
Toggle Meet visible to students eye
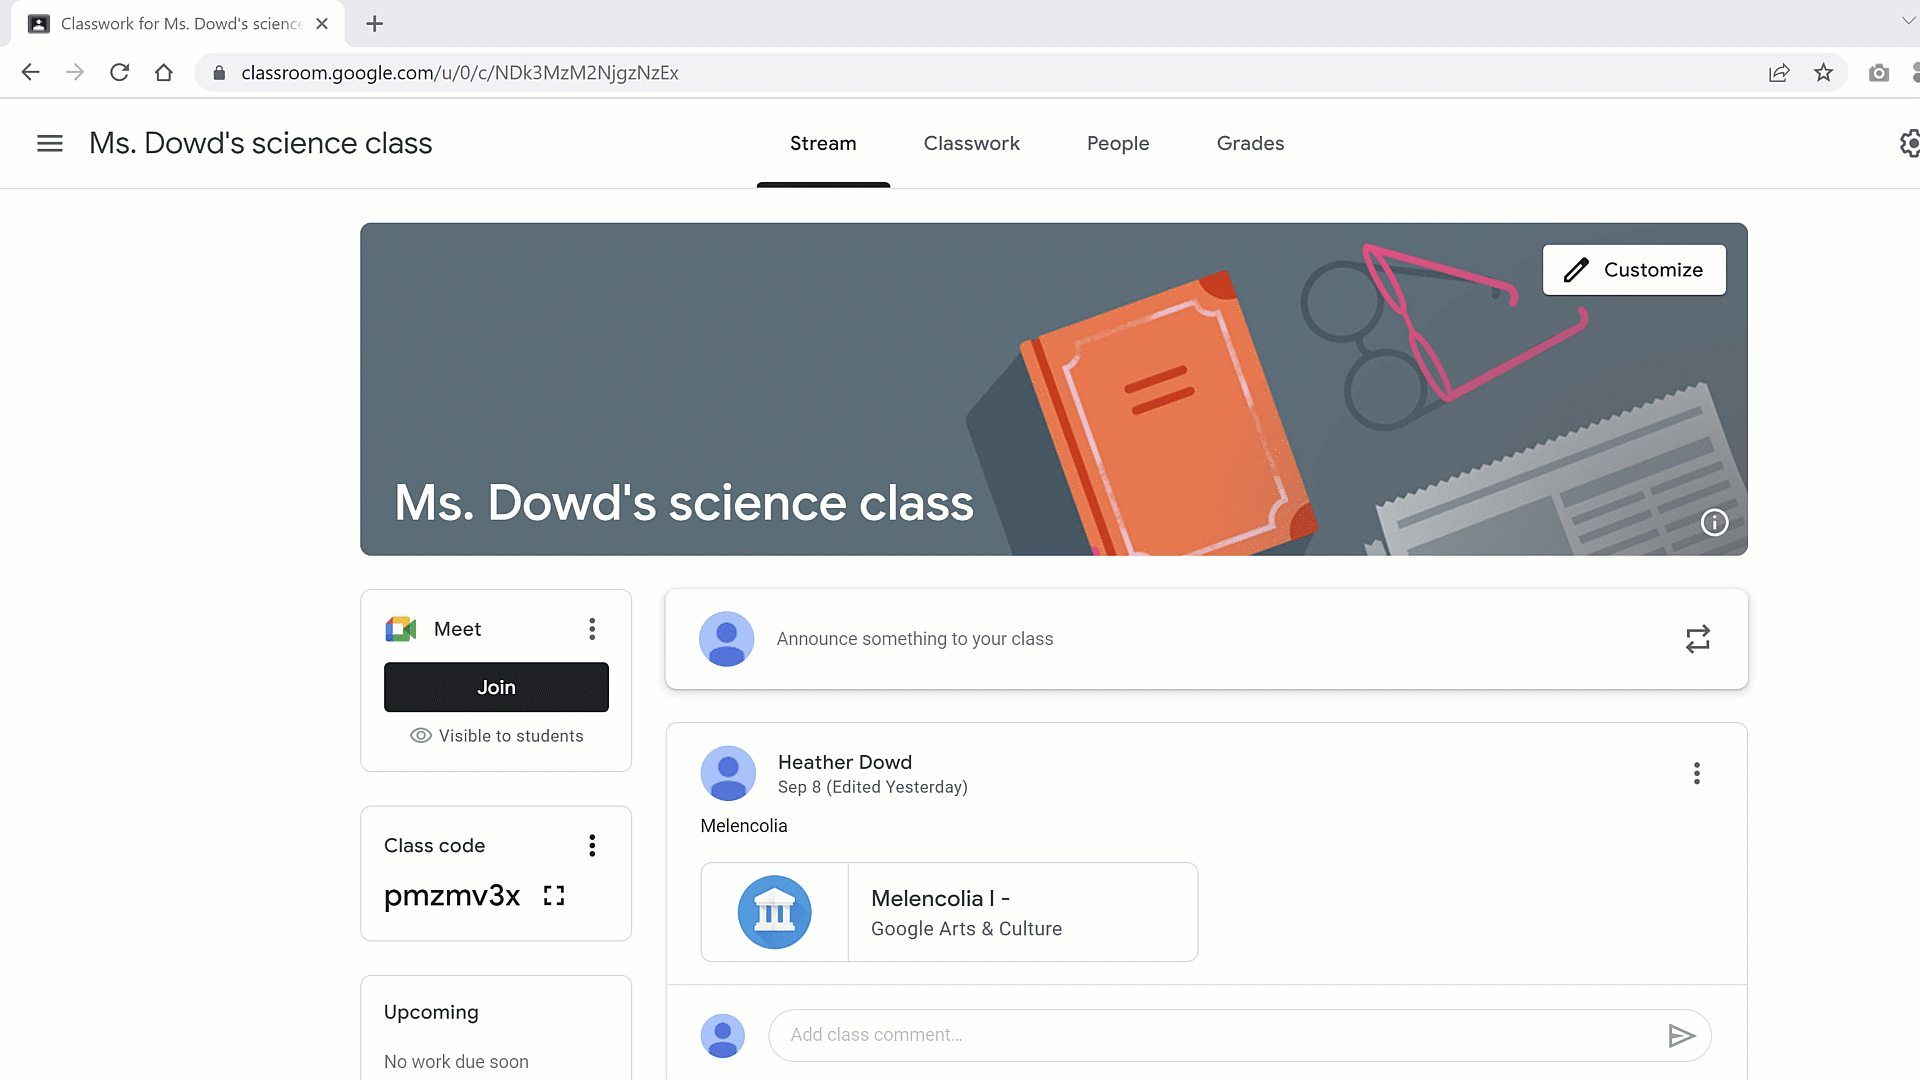[421, 736]
